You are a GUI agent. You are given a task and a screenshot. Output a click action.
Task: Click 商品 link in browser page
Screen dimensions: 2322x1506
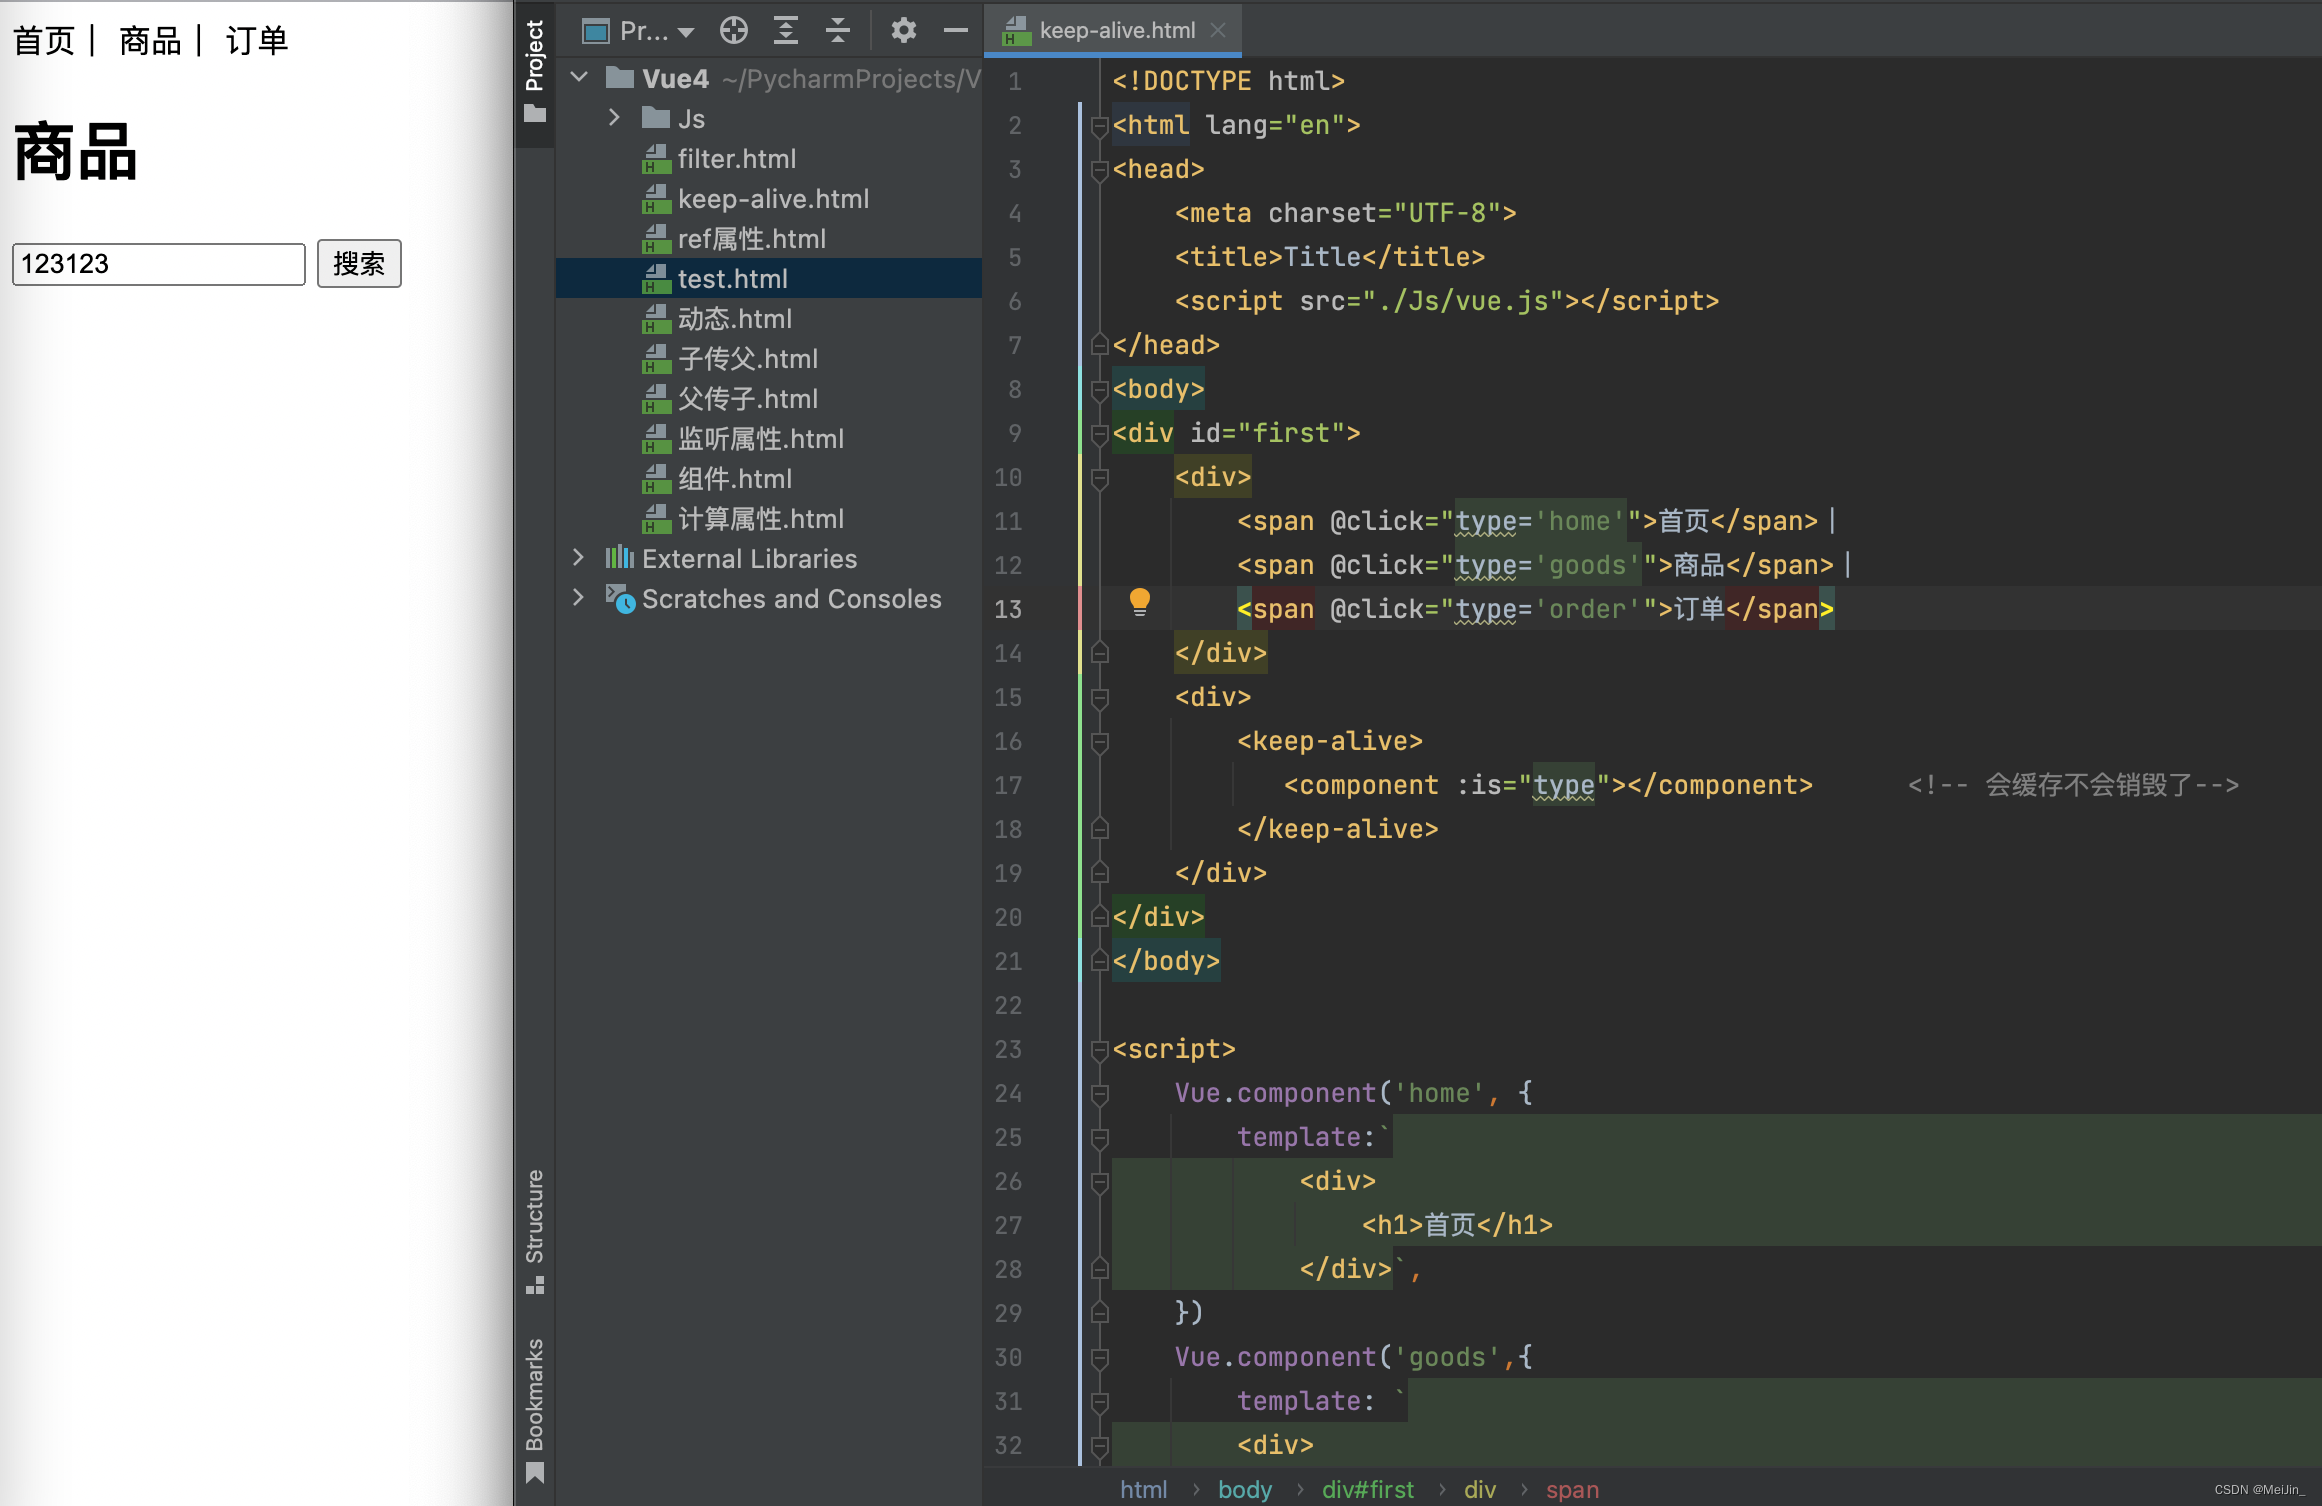(x=150, y=41)
